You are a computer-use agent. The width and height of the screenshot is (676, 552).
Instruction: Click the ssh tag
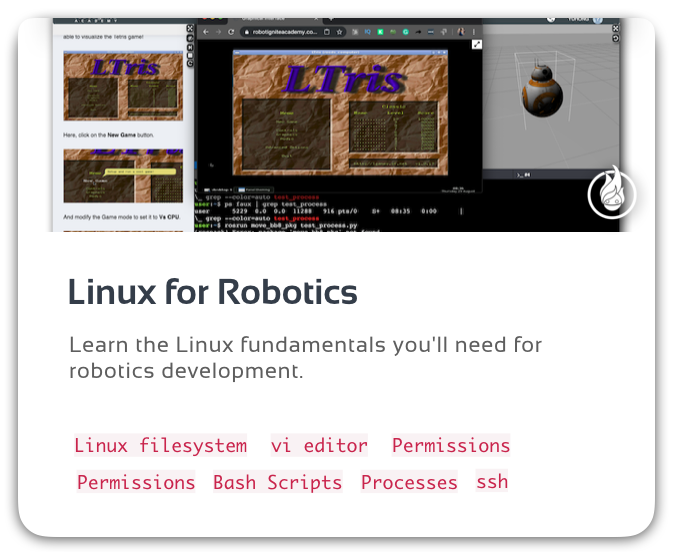492,482
